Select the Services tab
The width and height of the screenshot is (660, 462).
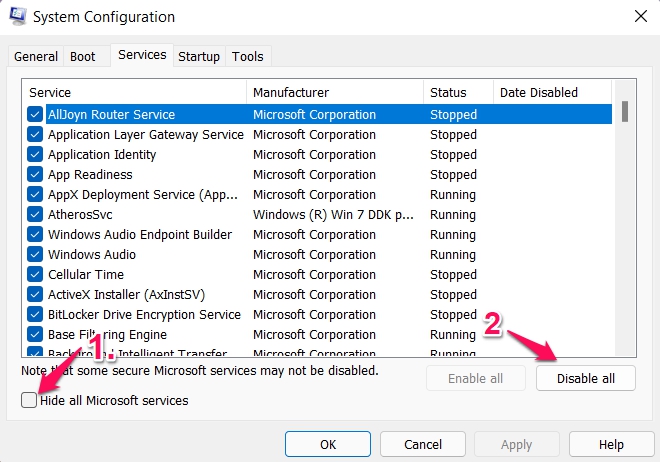142,55
